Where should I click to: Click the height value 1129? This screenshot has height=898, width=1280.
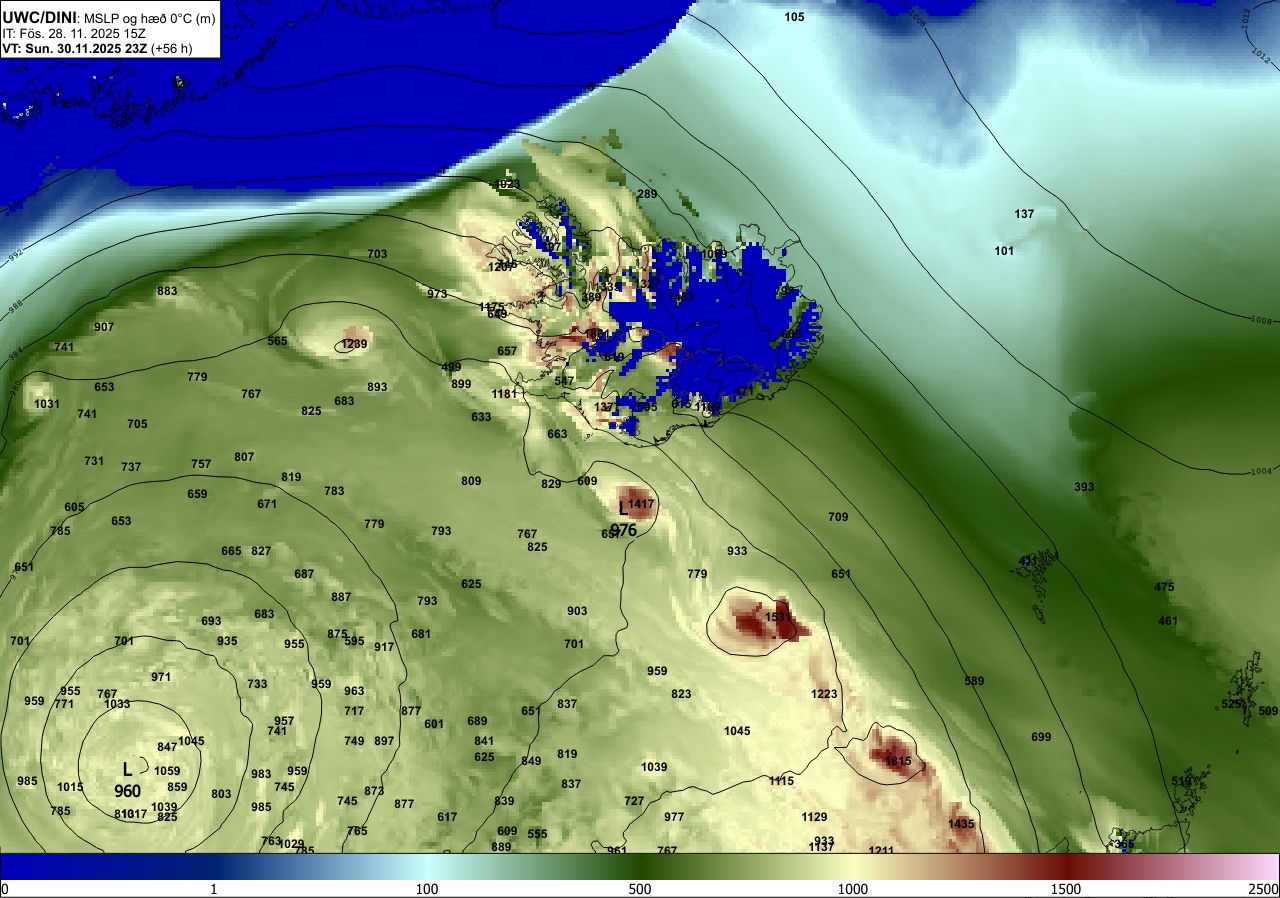pos(814,817)
